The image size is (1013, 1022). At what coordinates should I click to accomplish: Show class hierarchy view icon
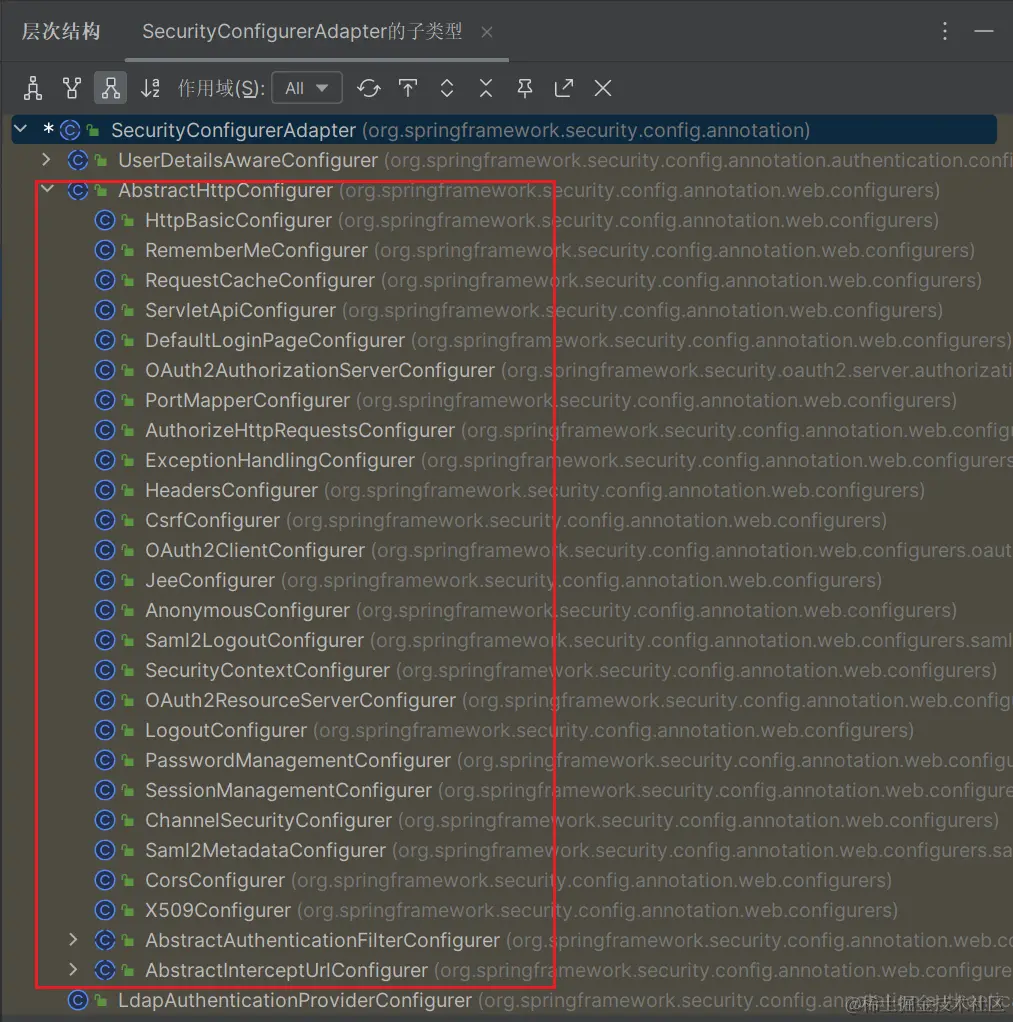[33, 88]
